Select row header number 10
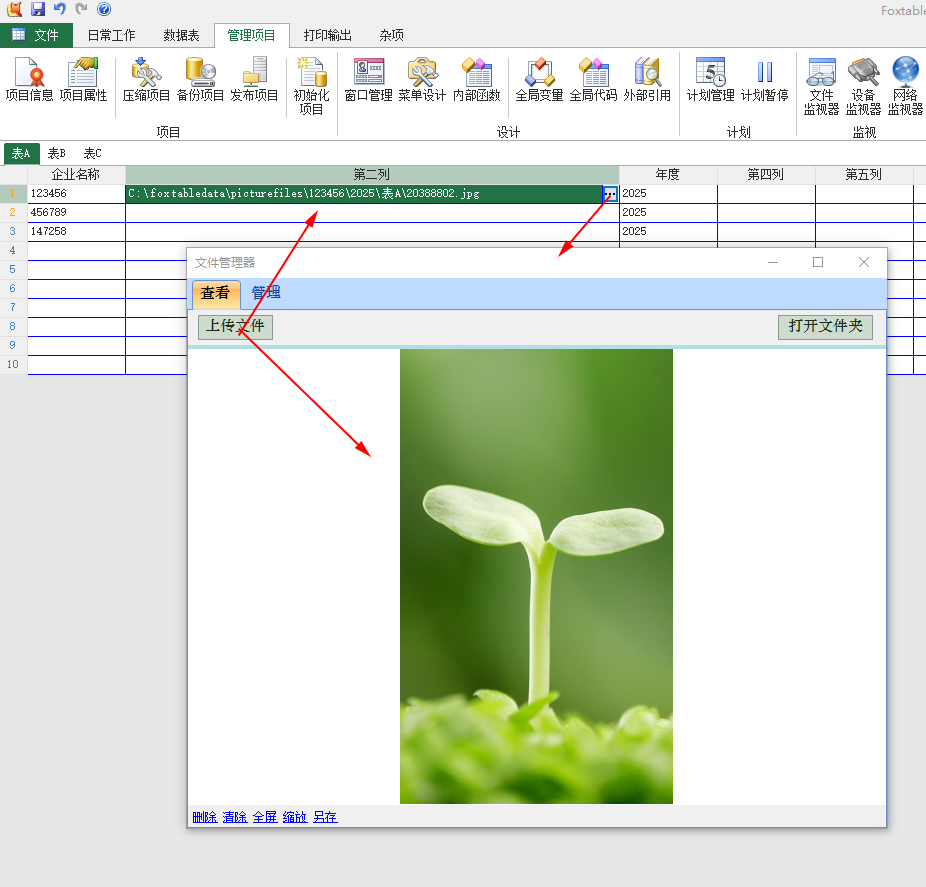Viewport: 926px width, 887px height. coord(13,364)
